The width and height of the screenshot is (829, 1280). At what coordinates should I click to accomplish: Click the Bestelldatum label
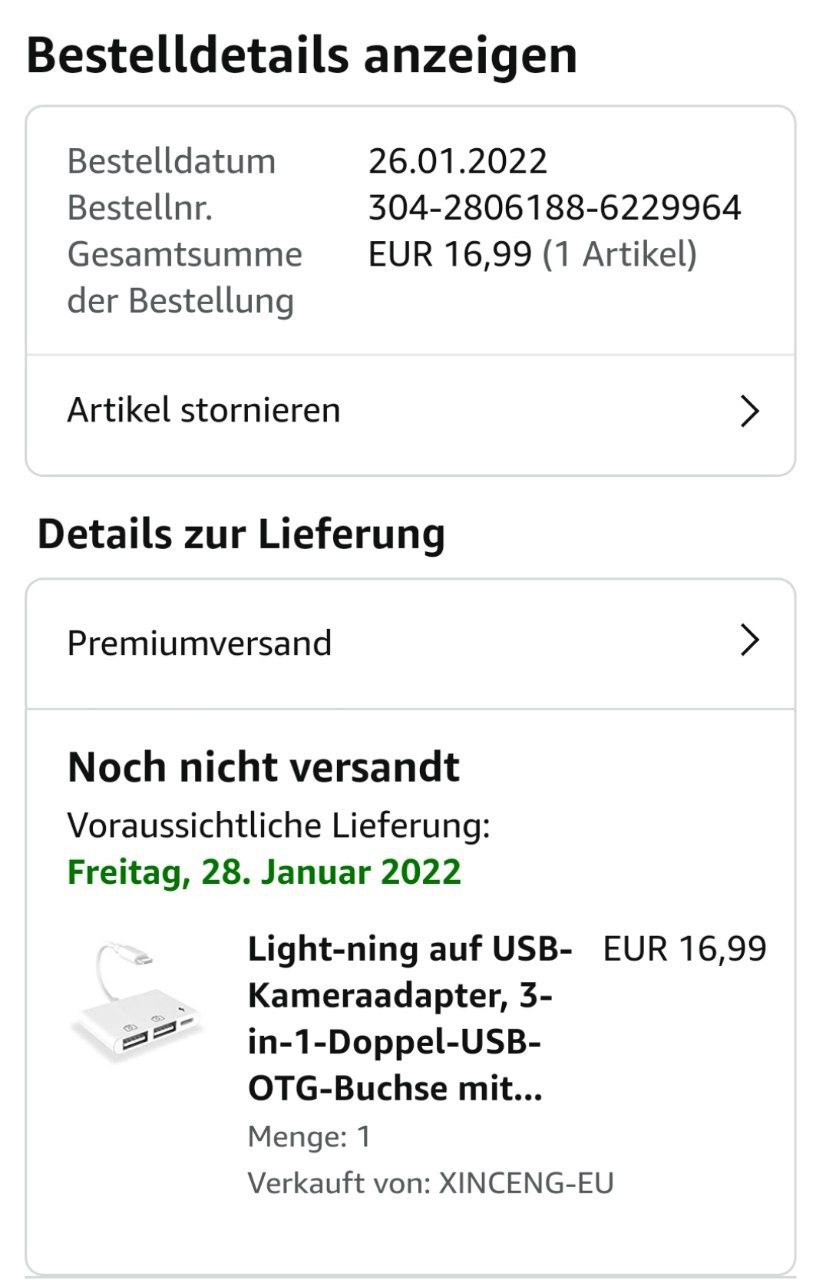tap(171, 161)
